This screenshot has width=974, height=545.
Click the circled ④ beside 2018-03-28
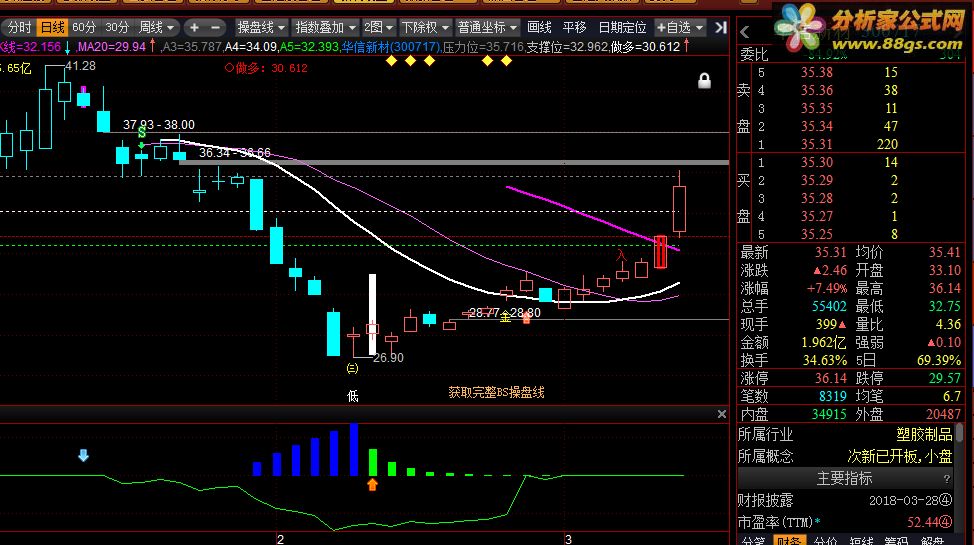click(945, 500)
